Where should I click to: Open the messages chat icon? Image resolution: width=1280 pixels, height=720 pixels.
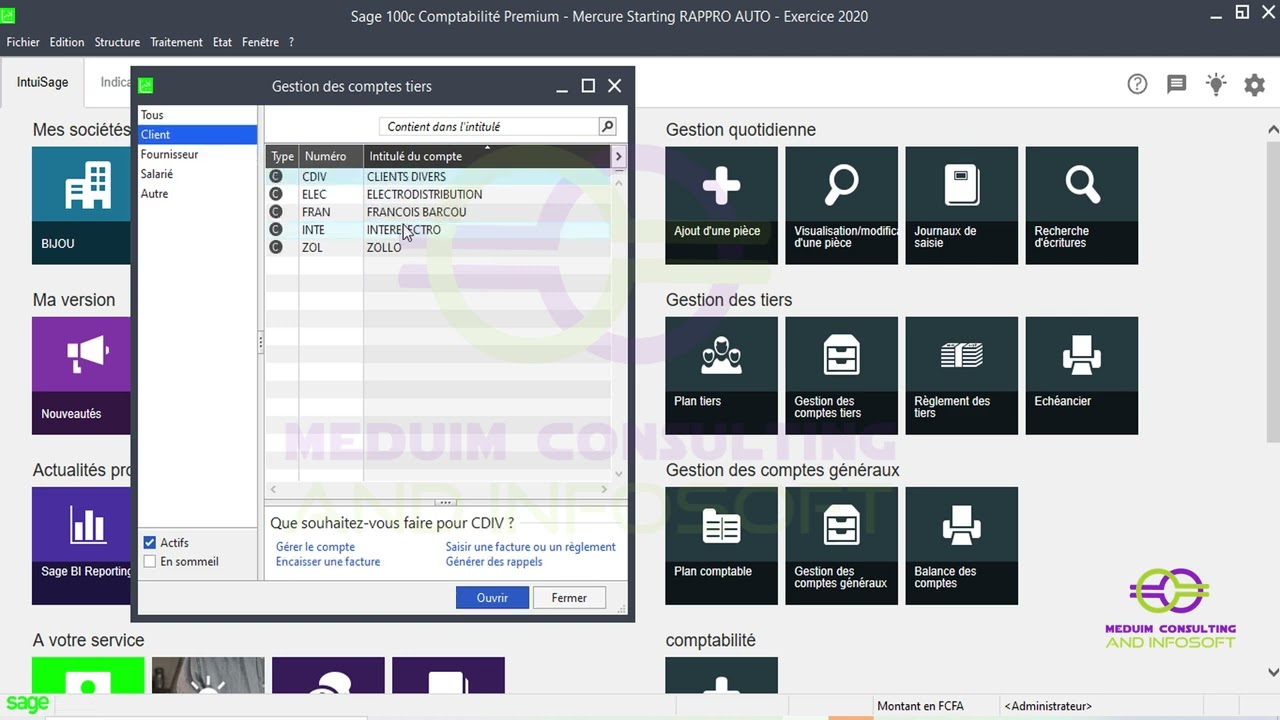point(1176,84)
